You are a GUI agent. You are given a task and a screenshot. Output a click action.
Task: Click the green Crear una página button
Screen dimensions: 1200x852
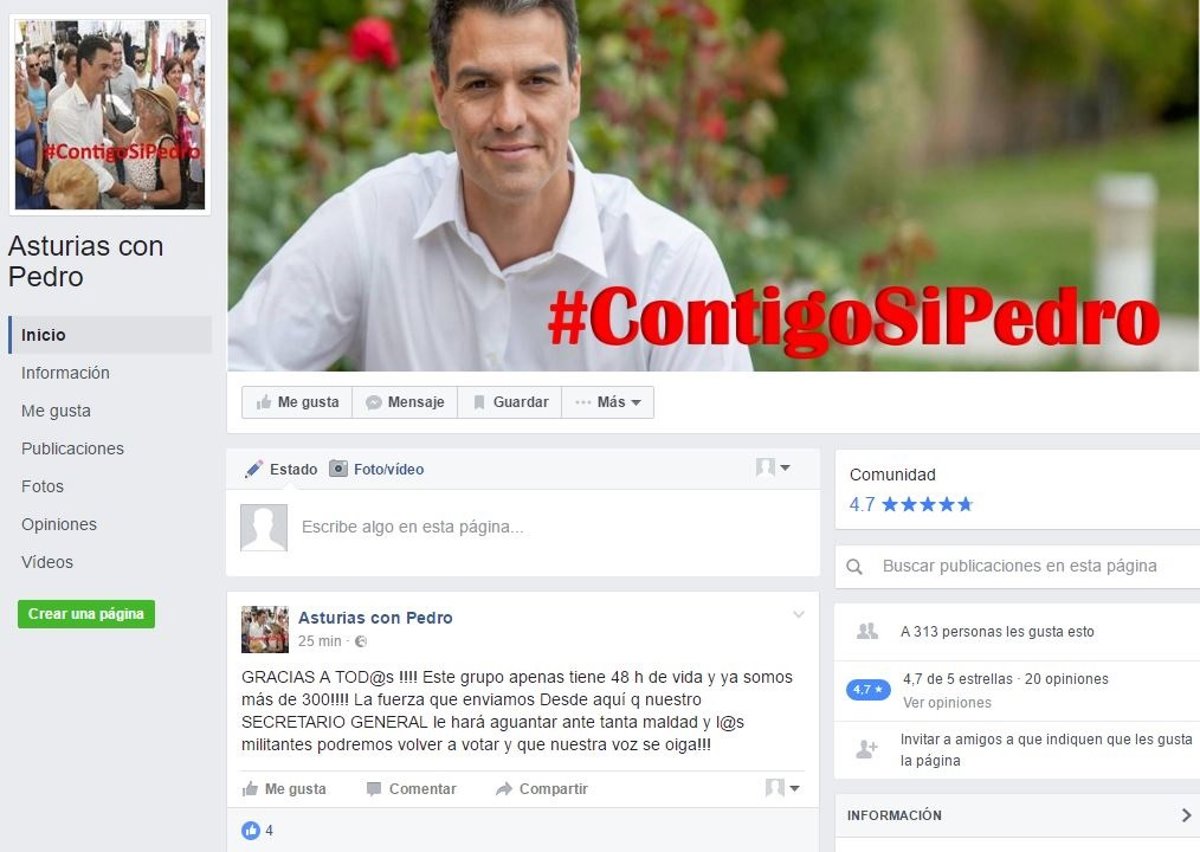(86, 614)
